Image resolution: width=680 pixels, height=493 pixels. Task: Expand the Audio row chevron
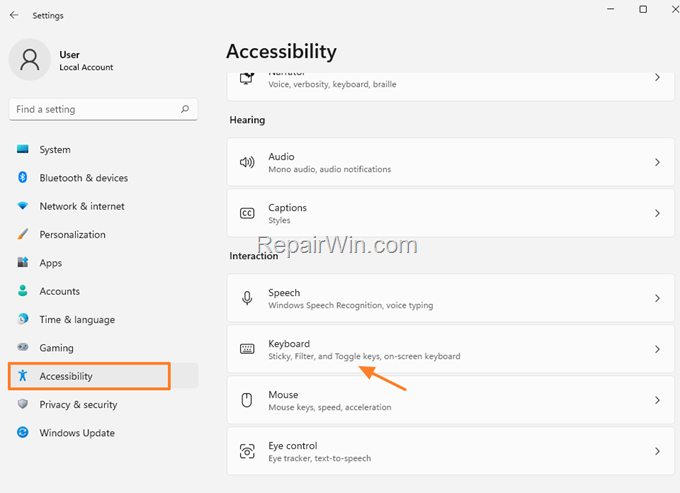[x=657, y=162]
